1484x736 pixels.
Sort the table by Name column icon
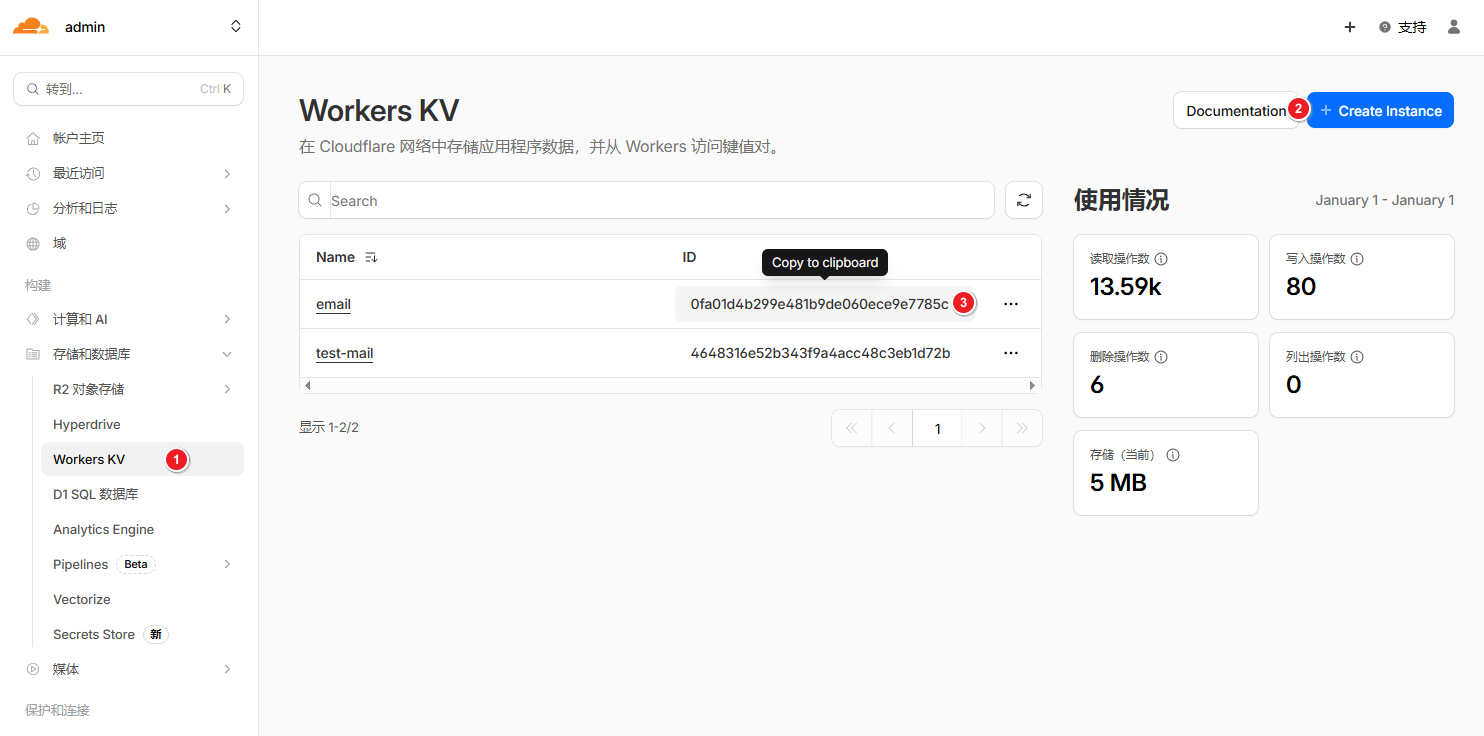pyautogui.click(x=371, y=257)
